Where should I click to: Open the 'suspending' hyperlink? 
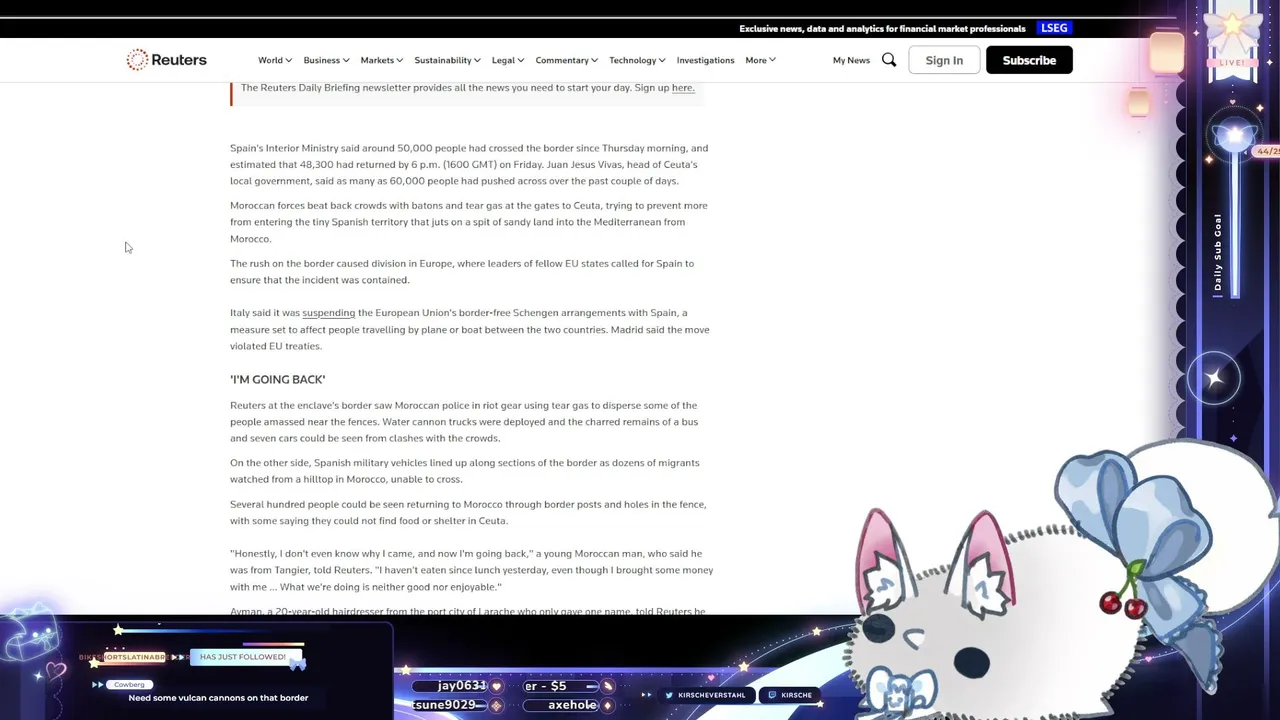pos(328,313)
